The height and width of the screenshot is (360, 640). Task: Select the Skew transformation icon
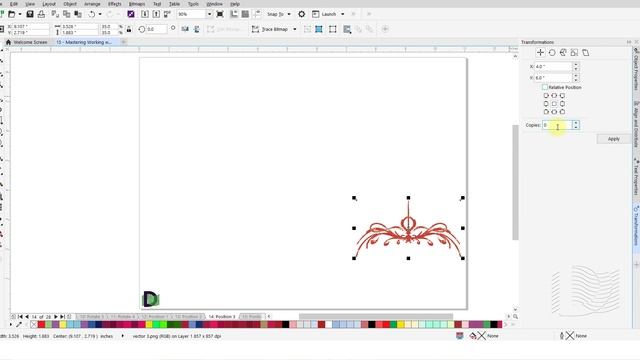pos(586,53)
